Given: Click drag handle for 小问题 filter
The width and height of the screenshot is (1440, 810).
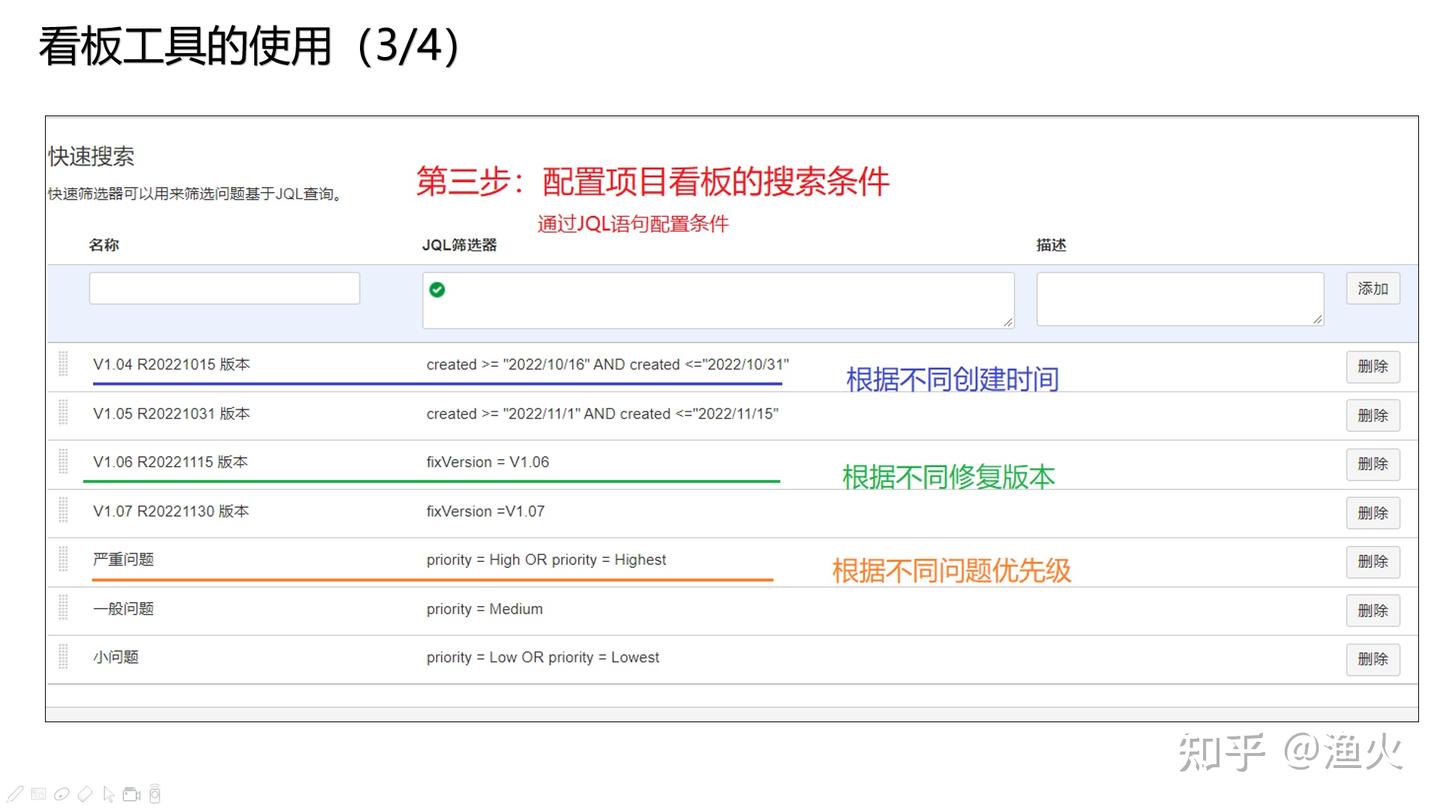Looking at the screenshot, I should tap(64, 657).
